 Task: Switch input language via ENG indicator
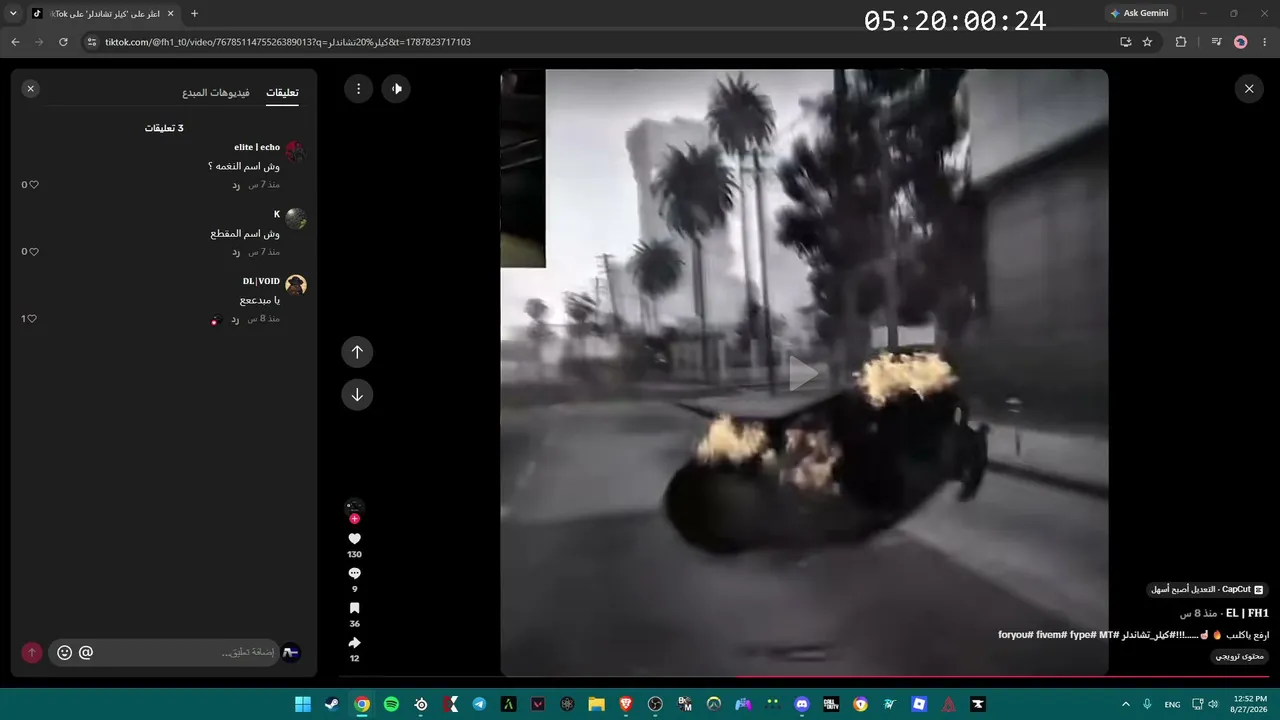[1172, 704]
